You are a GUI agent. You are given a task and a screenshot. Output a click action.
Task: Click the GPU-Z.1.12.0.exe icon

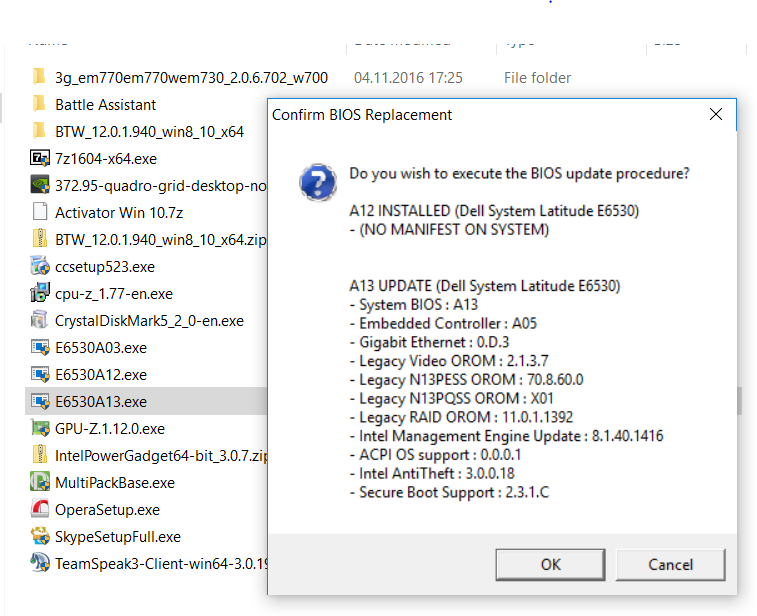pyautogui.click(x=40, y=429)
